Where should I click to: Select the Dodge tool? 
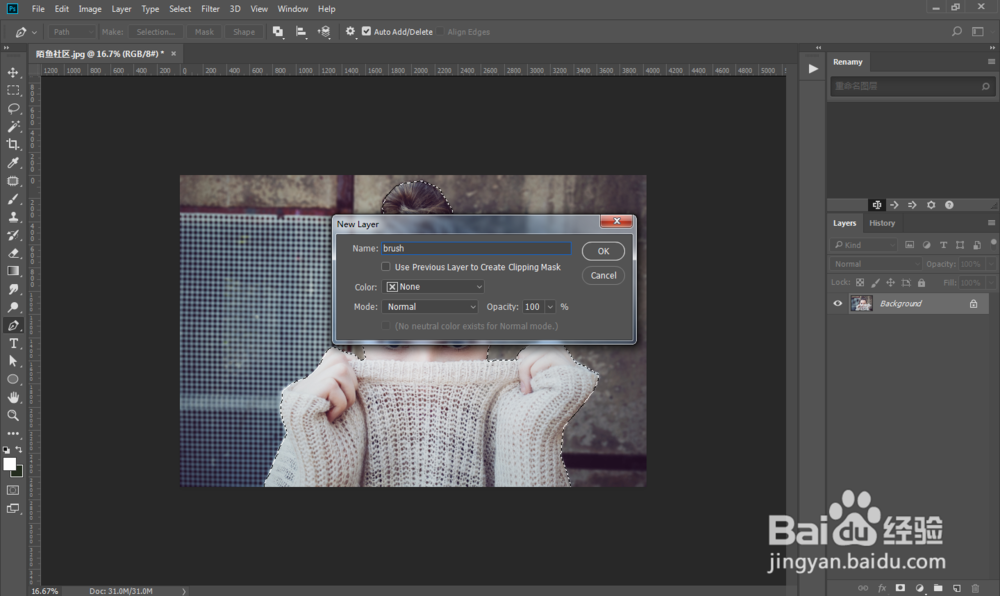(x=13, y=307)
